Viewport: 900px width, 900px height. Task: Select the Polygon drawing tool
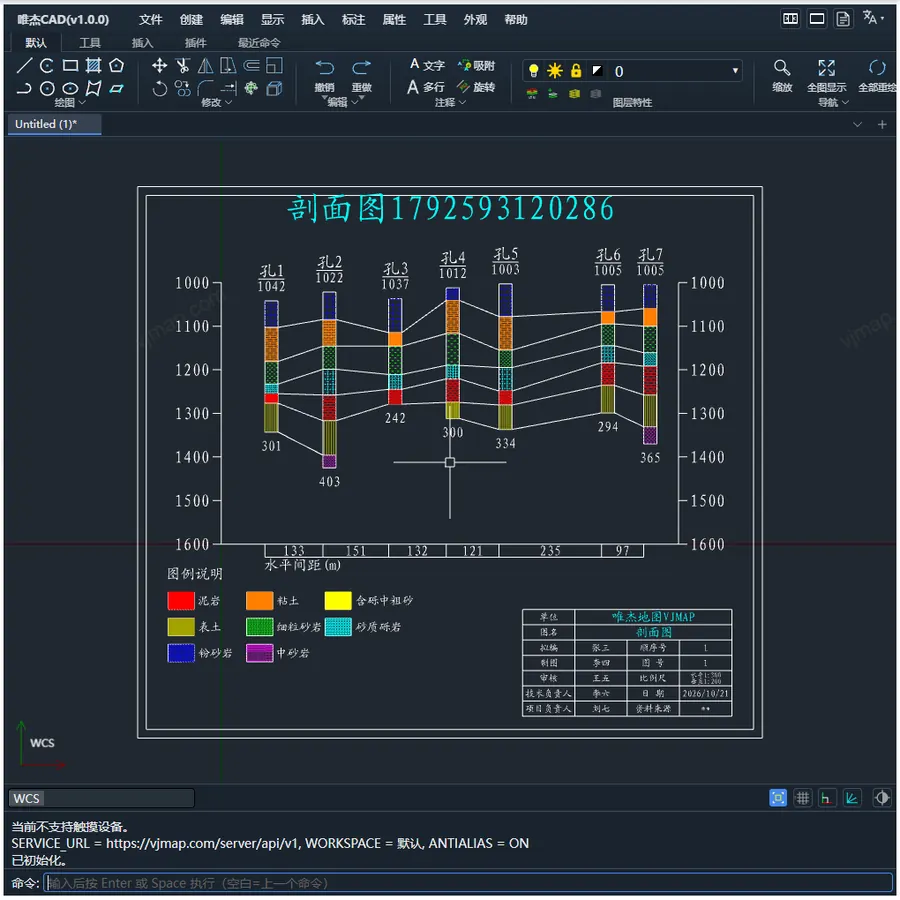pyautogui.click(x=117, y=65)
